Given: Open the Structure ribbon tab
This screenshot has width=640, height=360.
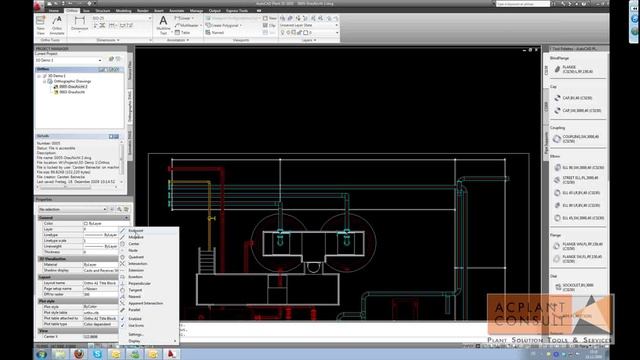Looking at the screenshot, I should [x=102, y=11].
